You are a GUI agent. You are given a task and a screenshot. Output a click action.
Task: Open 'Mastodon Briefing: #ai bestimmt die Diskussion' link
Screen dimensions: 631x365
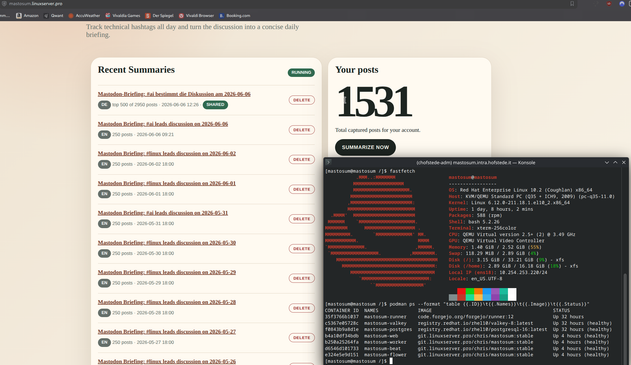pyautogui.click(x=174, y=94)
